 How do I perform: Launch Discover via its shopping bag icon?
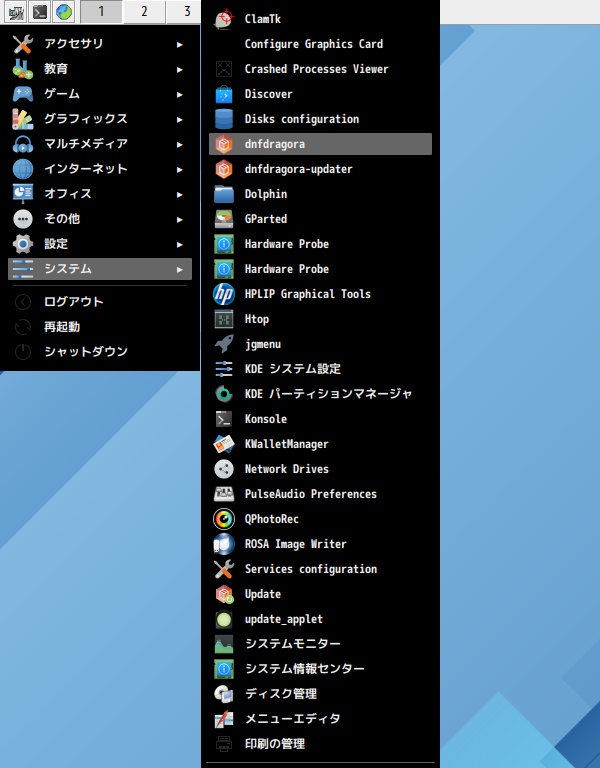(x=224, y=94)
